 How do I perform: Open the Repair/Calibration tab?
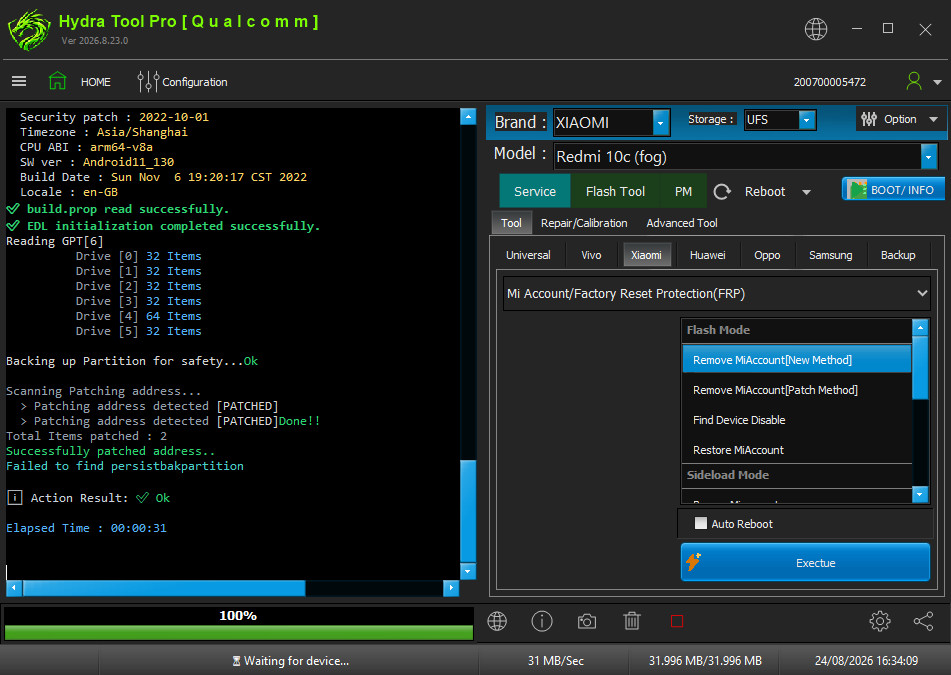point(584,223)
